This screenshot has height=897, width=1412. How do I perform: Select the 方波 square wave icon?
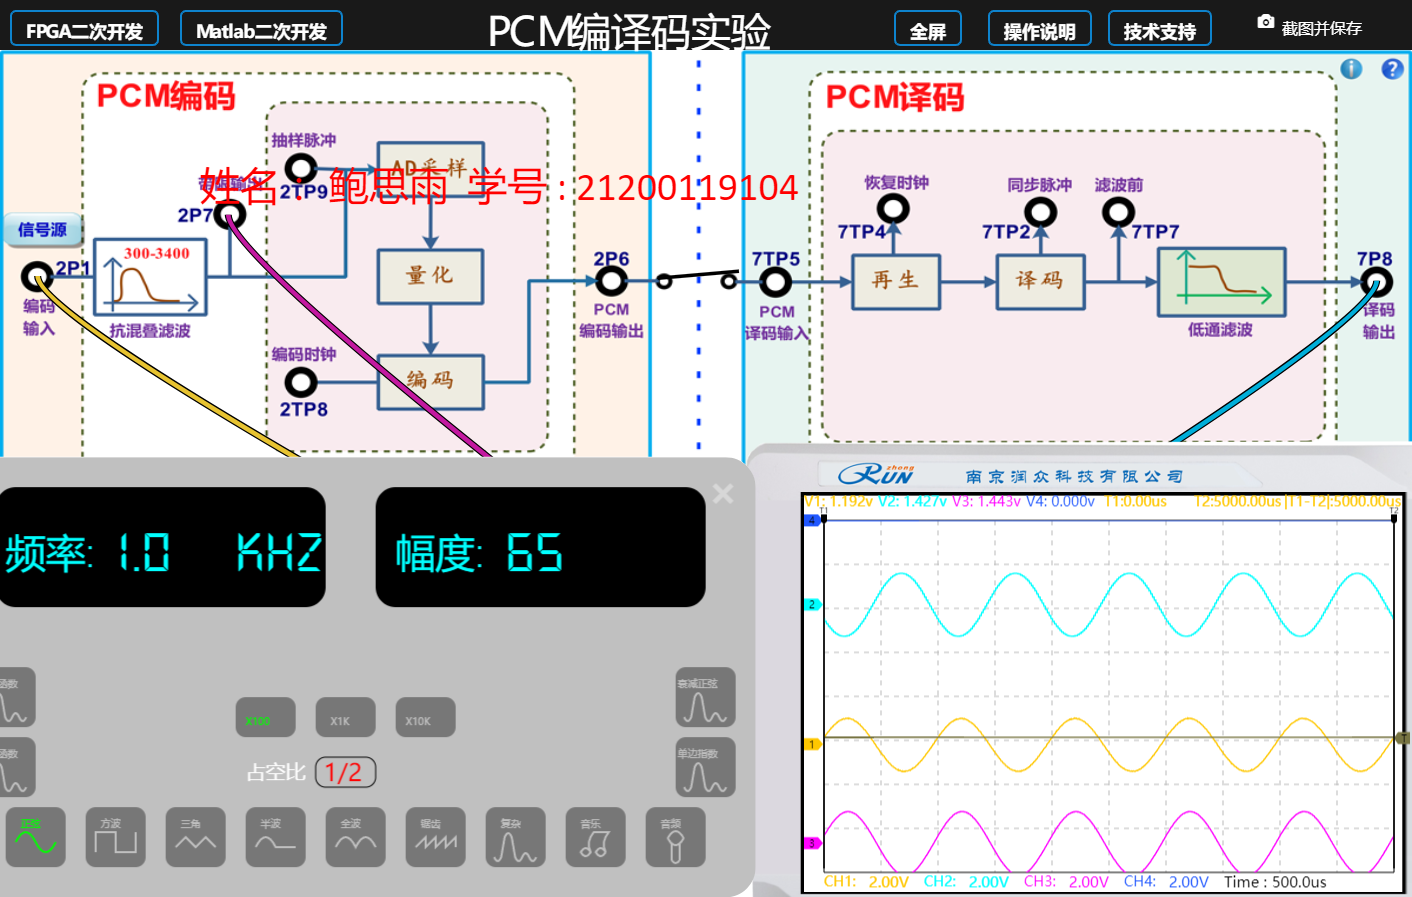(x=115, y=837)
